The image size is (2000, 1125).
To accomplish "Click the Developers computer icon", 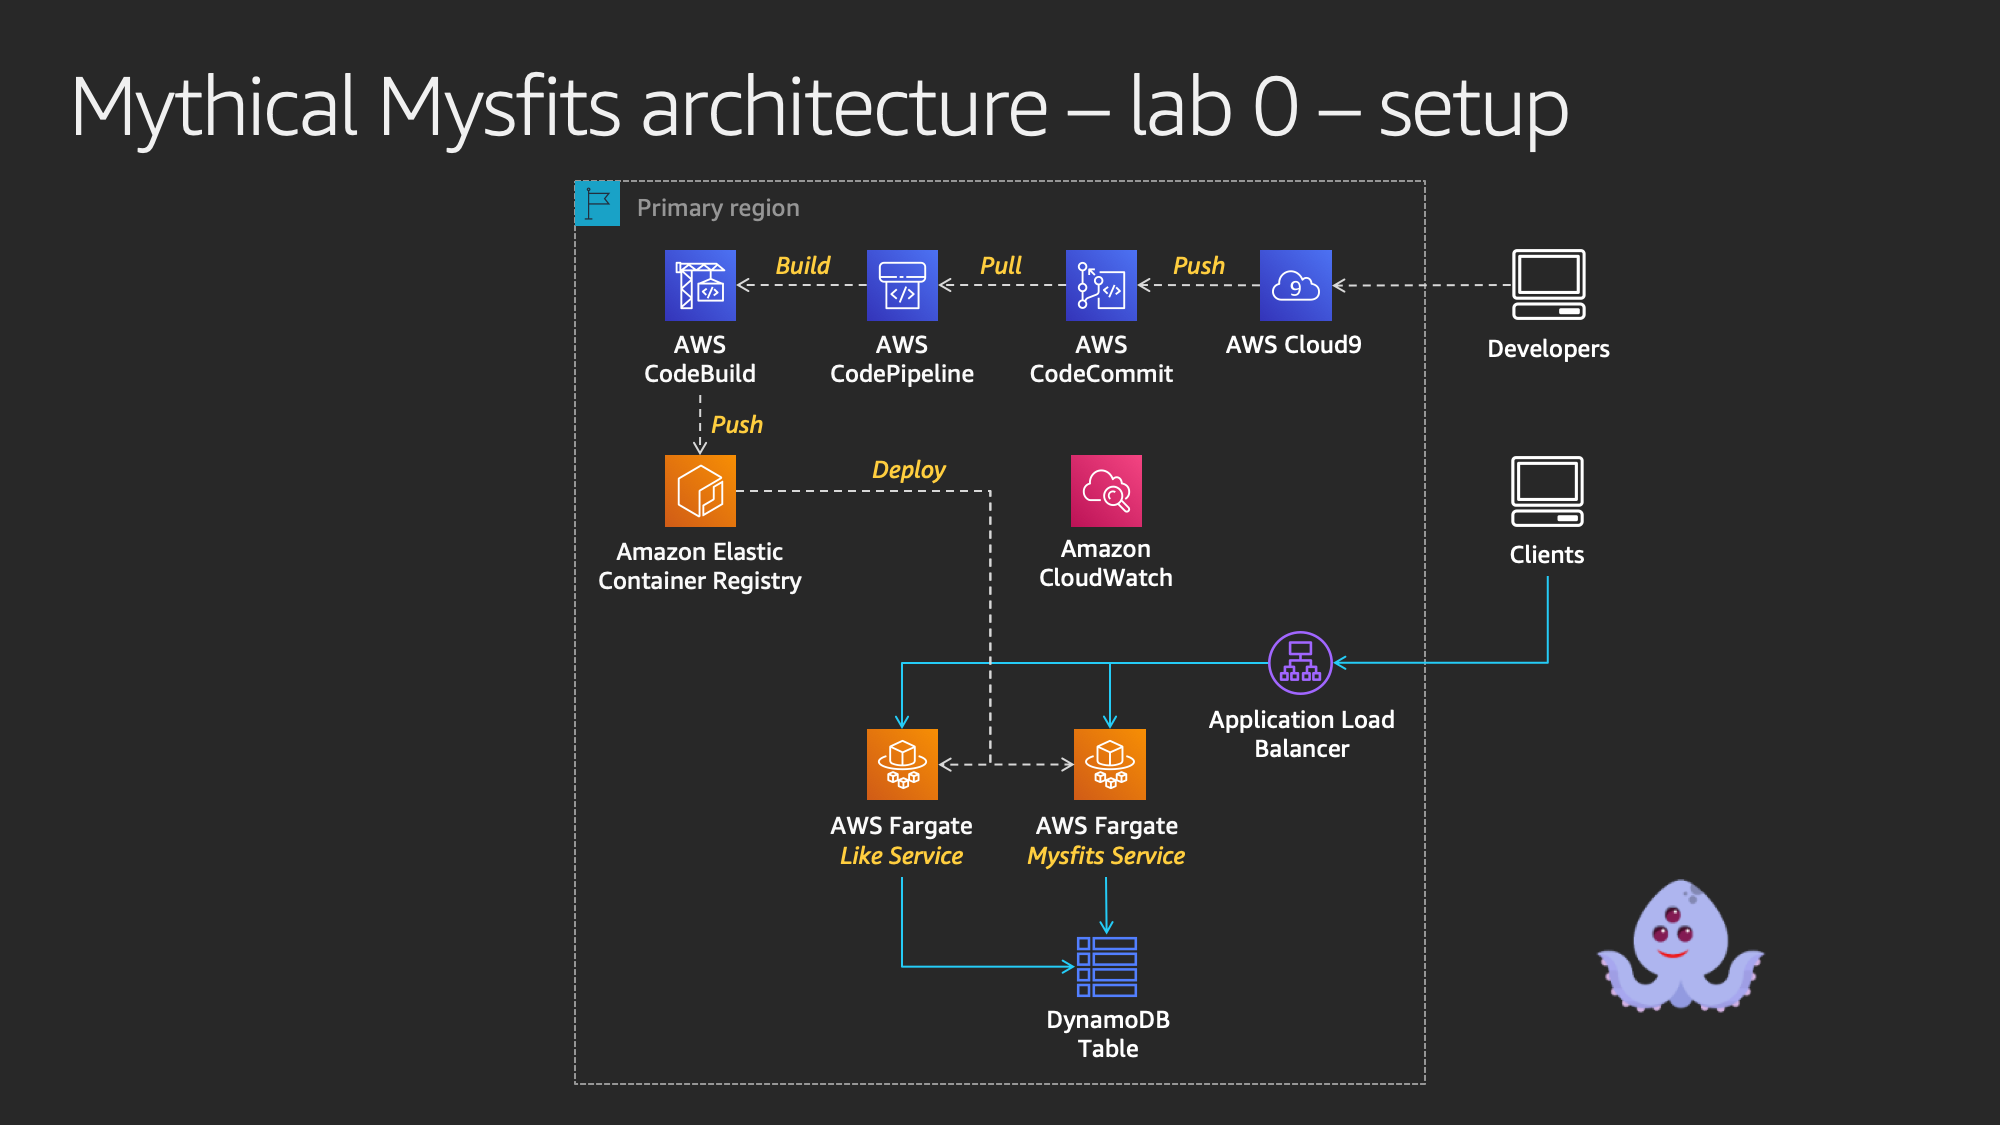I will (1549, 285).
